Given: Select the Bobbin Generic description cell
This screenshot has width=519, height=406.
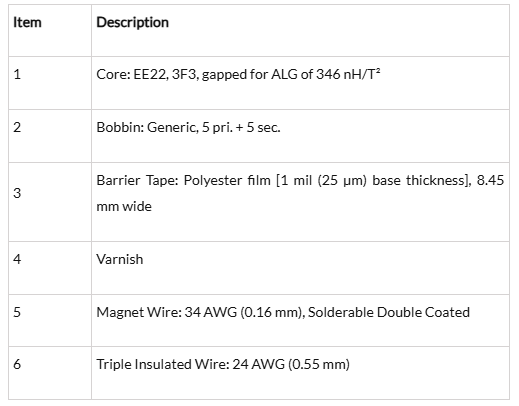Looking at the screenshot, I should tap(300, 136).
